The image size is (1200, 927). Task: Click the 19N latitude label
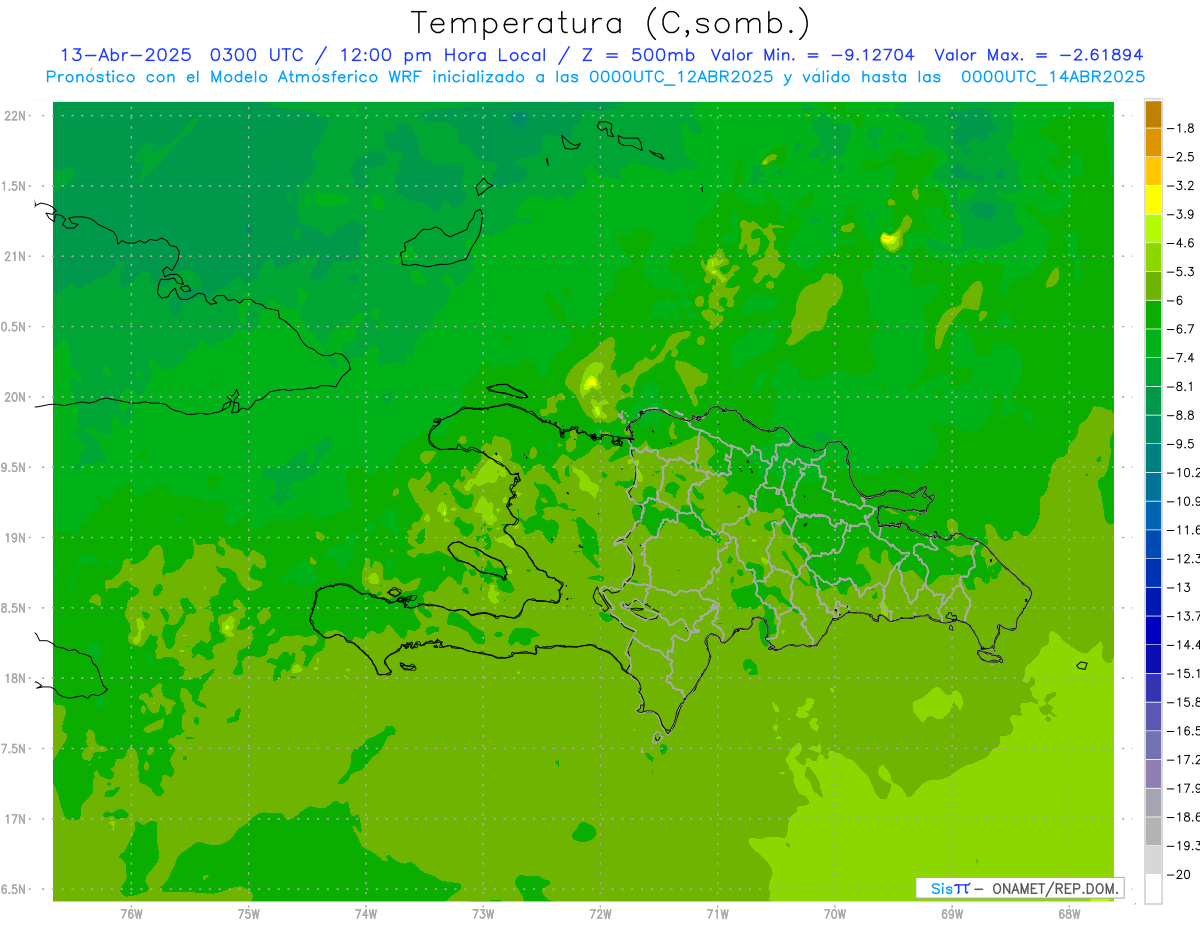pos(17,538)
